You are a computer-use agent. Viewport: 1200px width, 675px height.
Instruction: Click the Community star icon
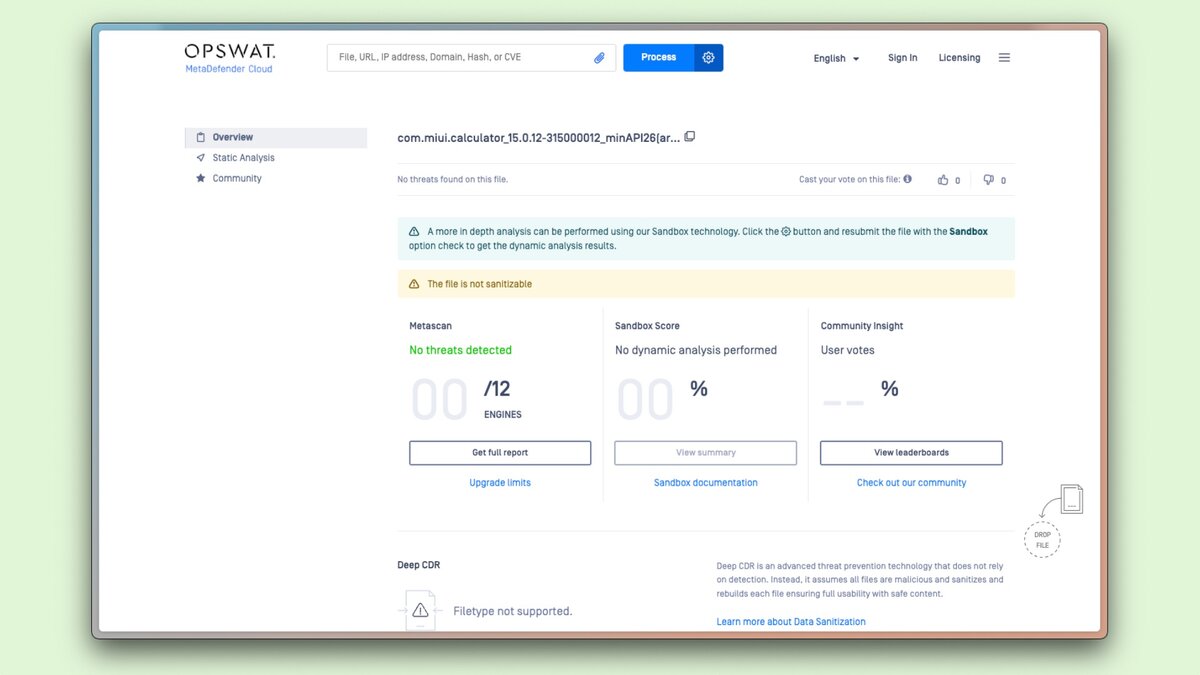[201, 178]
